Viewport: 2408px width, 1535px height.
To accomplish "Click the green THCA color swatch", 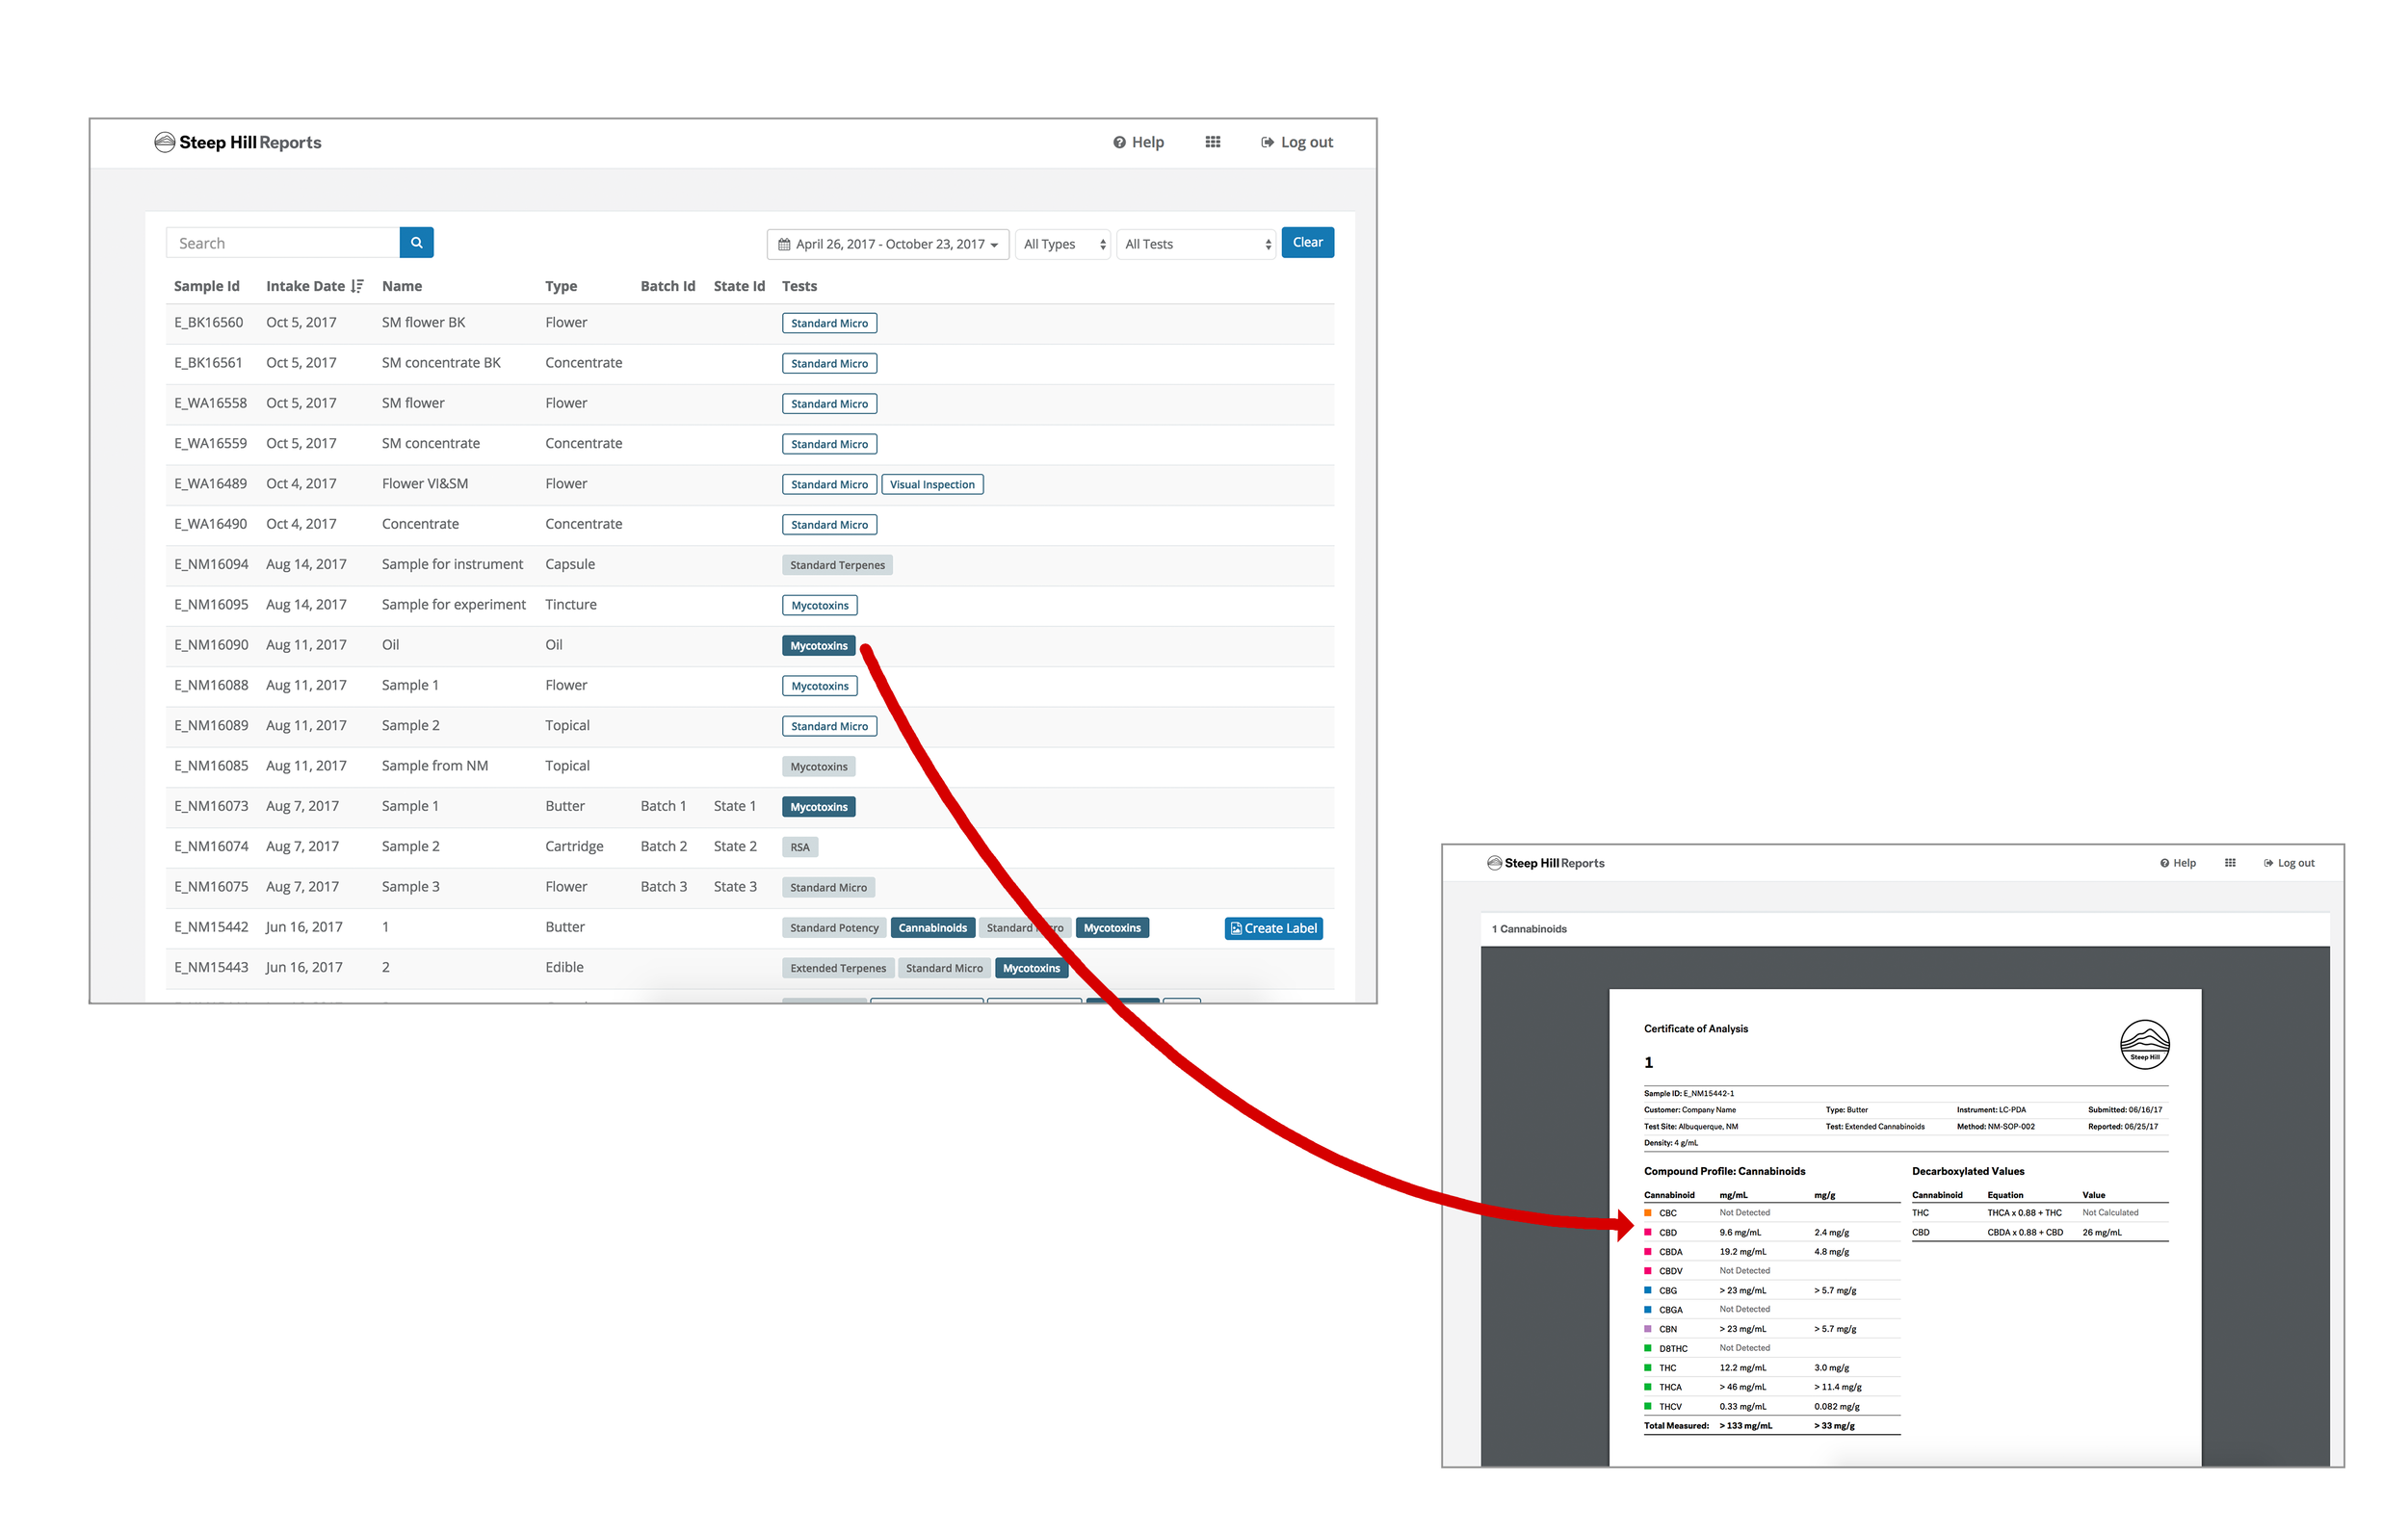I will click(1648, 1387).
